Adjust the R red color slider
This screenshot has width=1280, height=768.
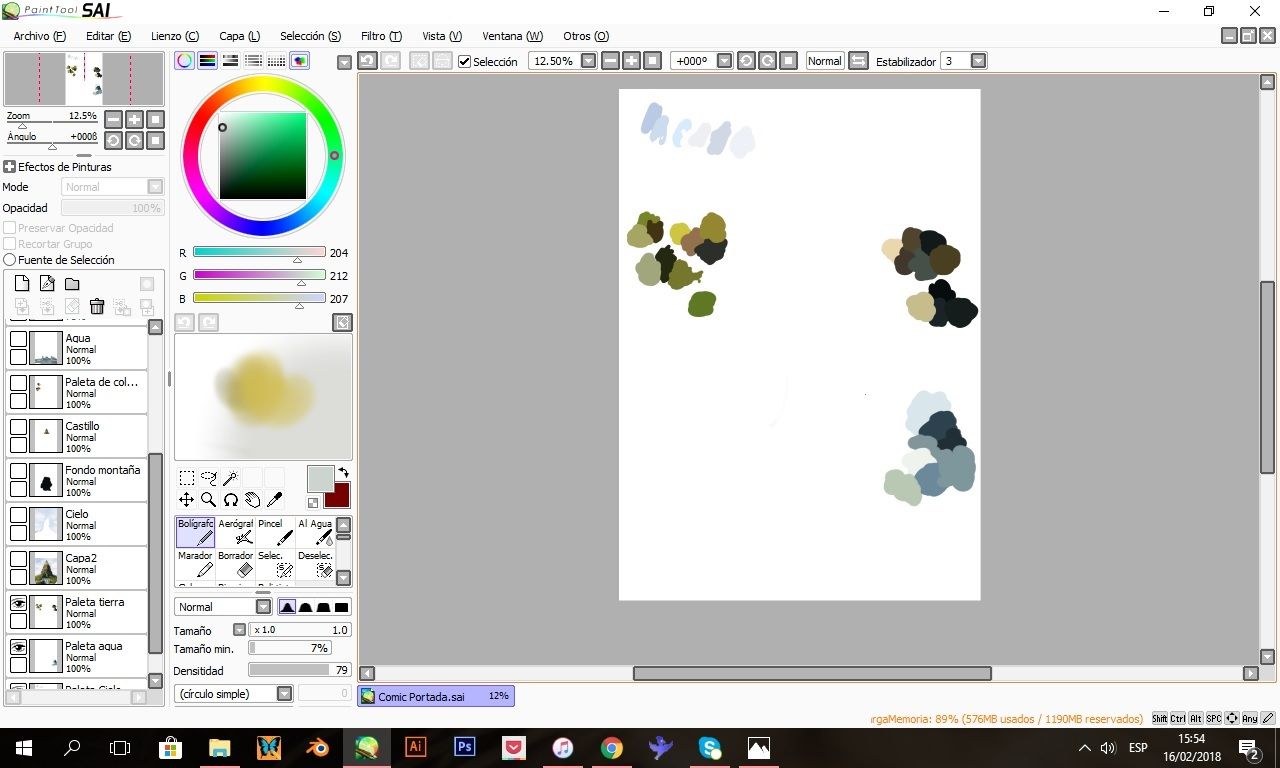[259, 253]
